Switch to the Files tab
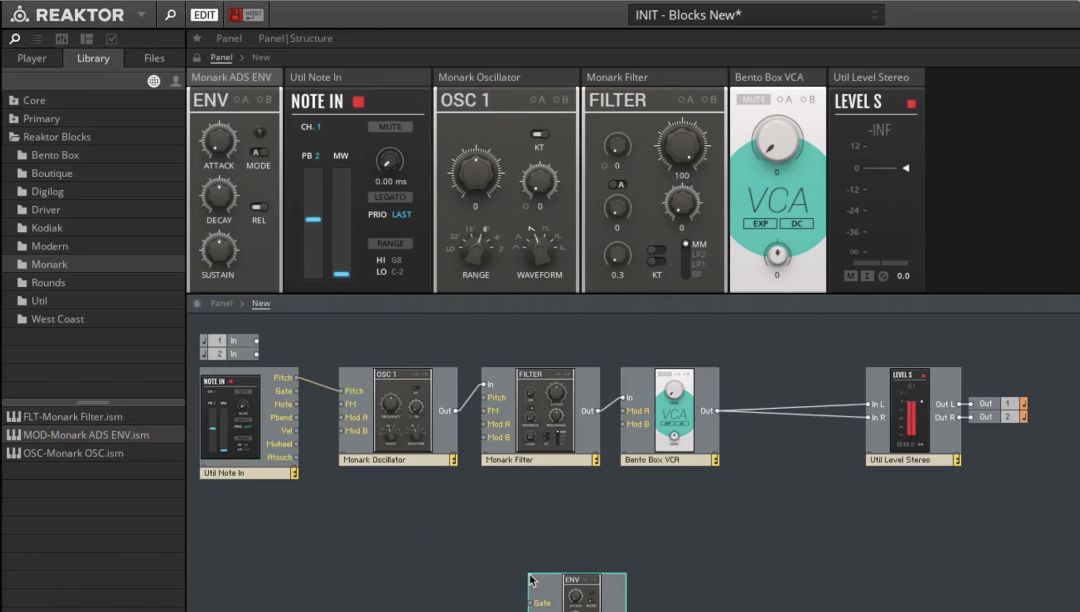 (154, 59)
